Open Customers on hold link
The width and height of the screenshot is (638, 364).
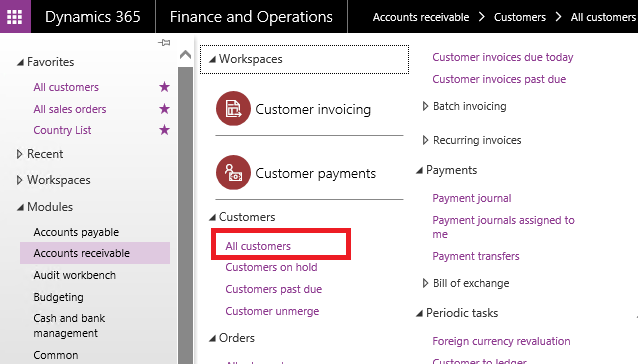[271, 267]
